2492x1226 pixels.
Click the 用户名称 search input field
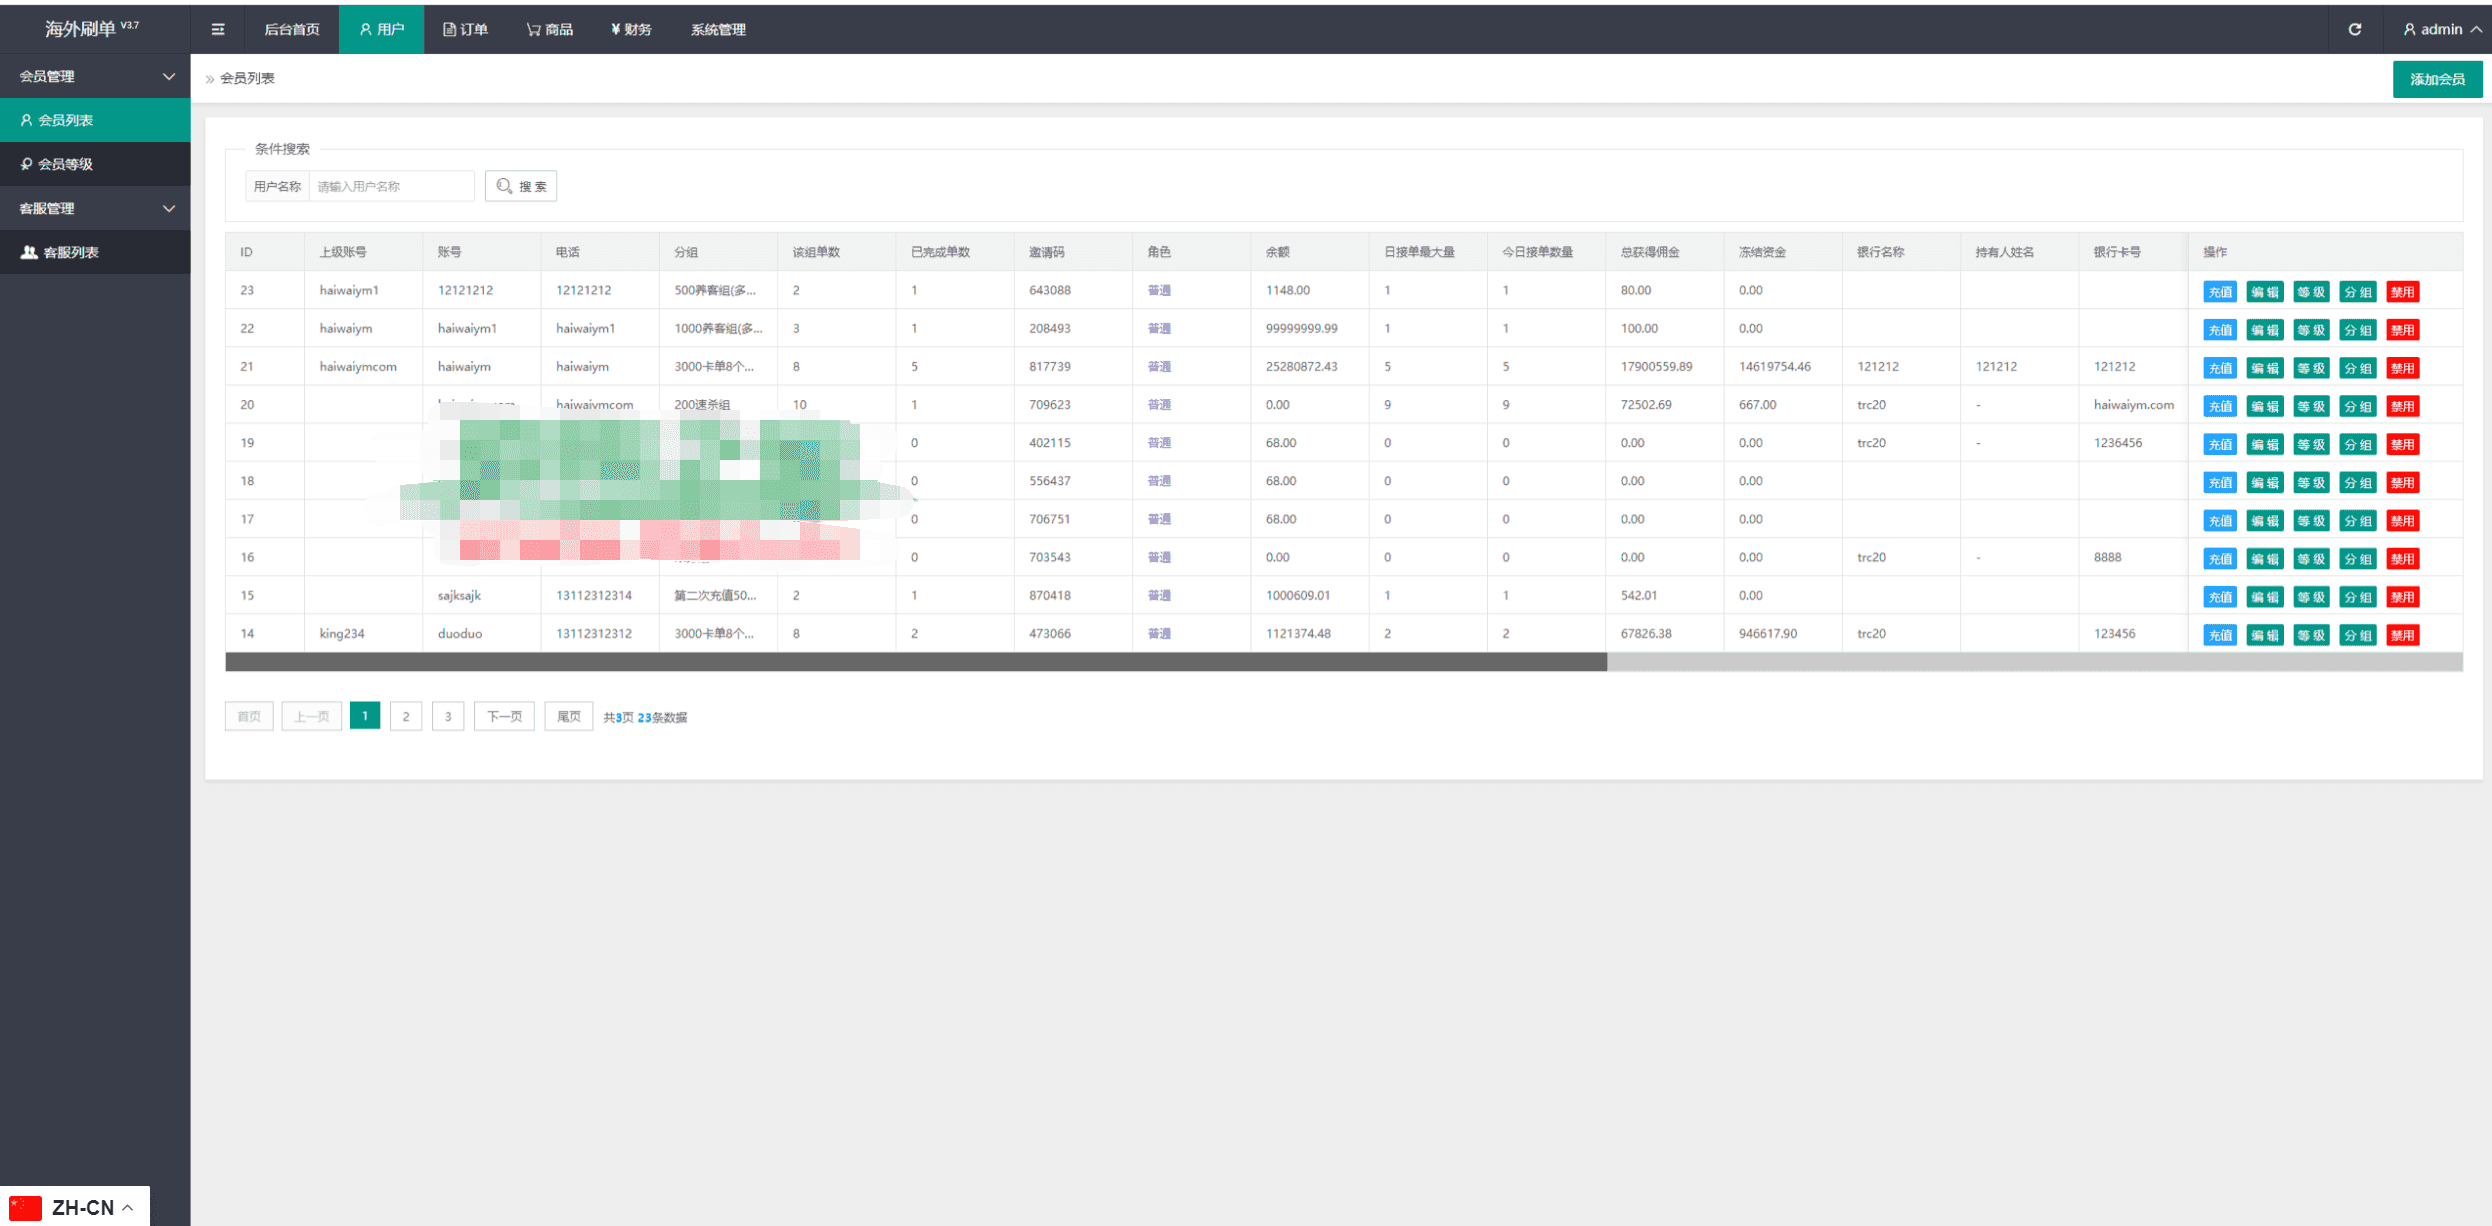[390, 186]
